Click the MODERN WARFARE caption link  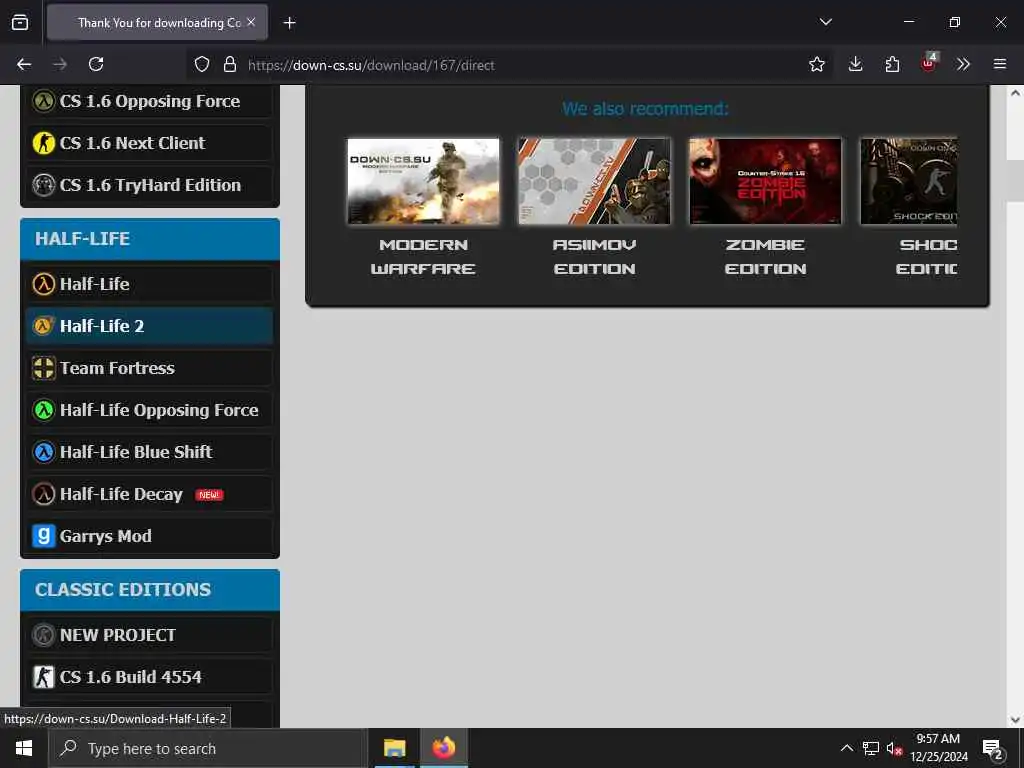click(423, 257)
